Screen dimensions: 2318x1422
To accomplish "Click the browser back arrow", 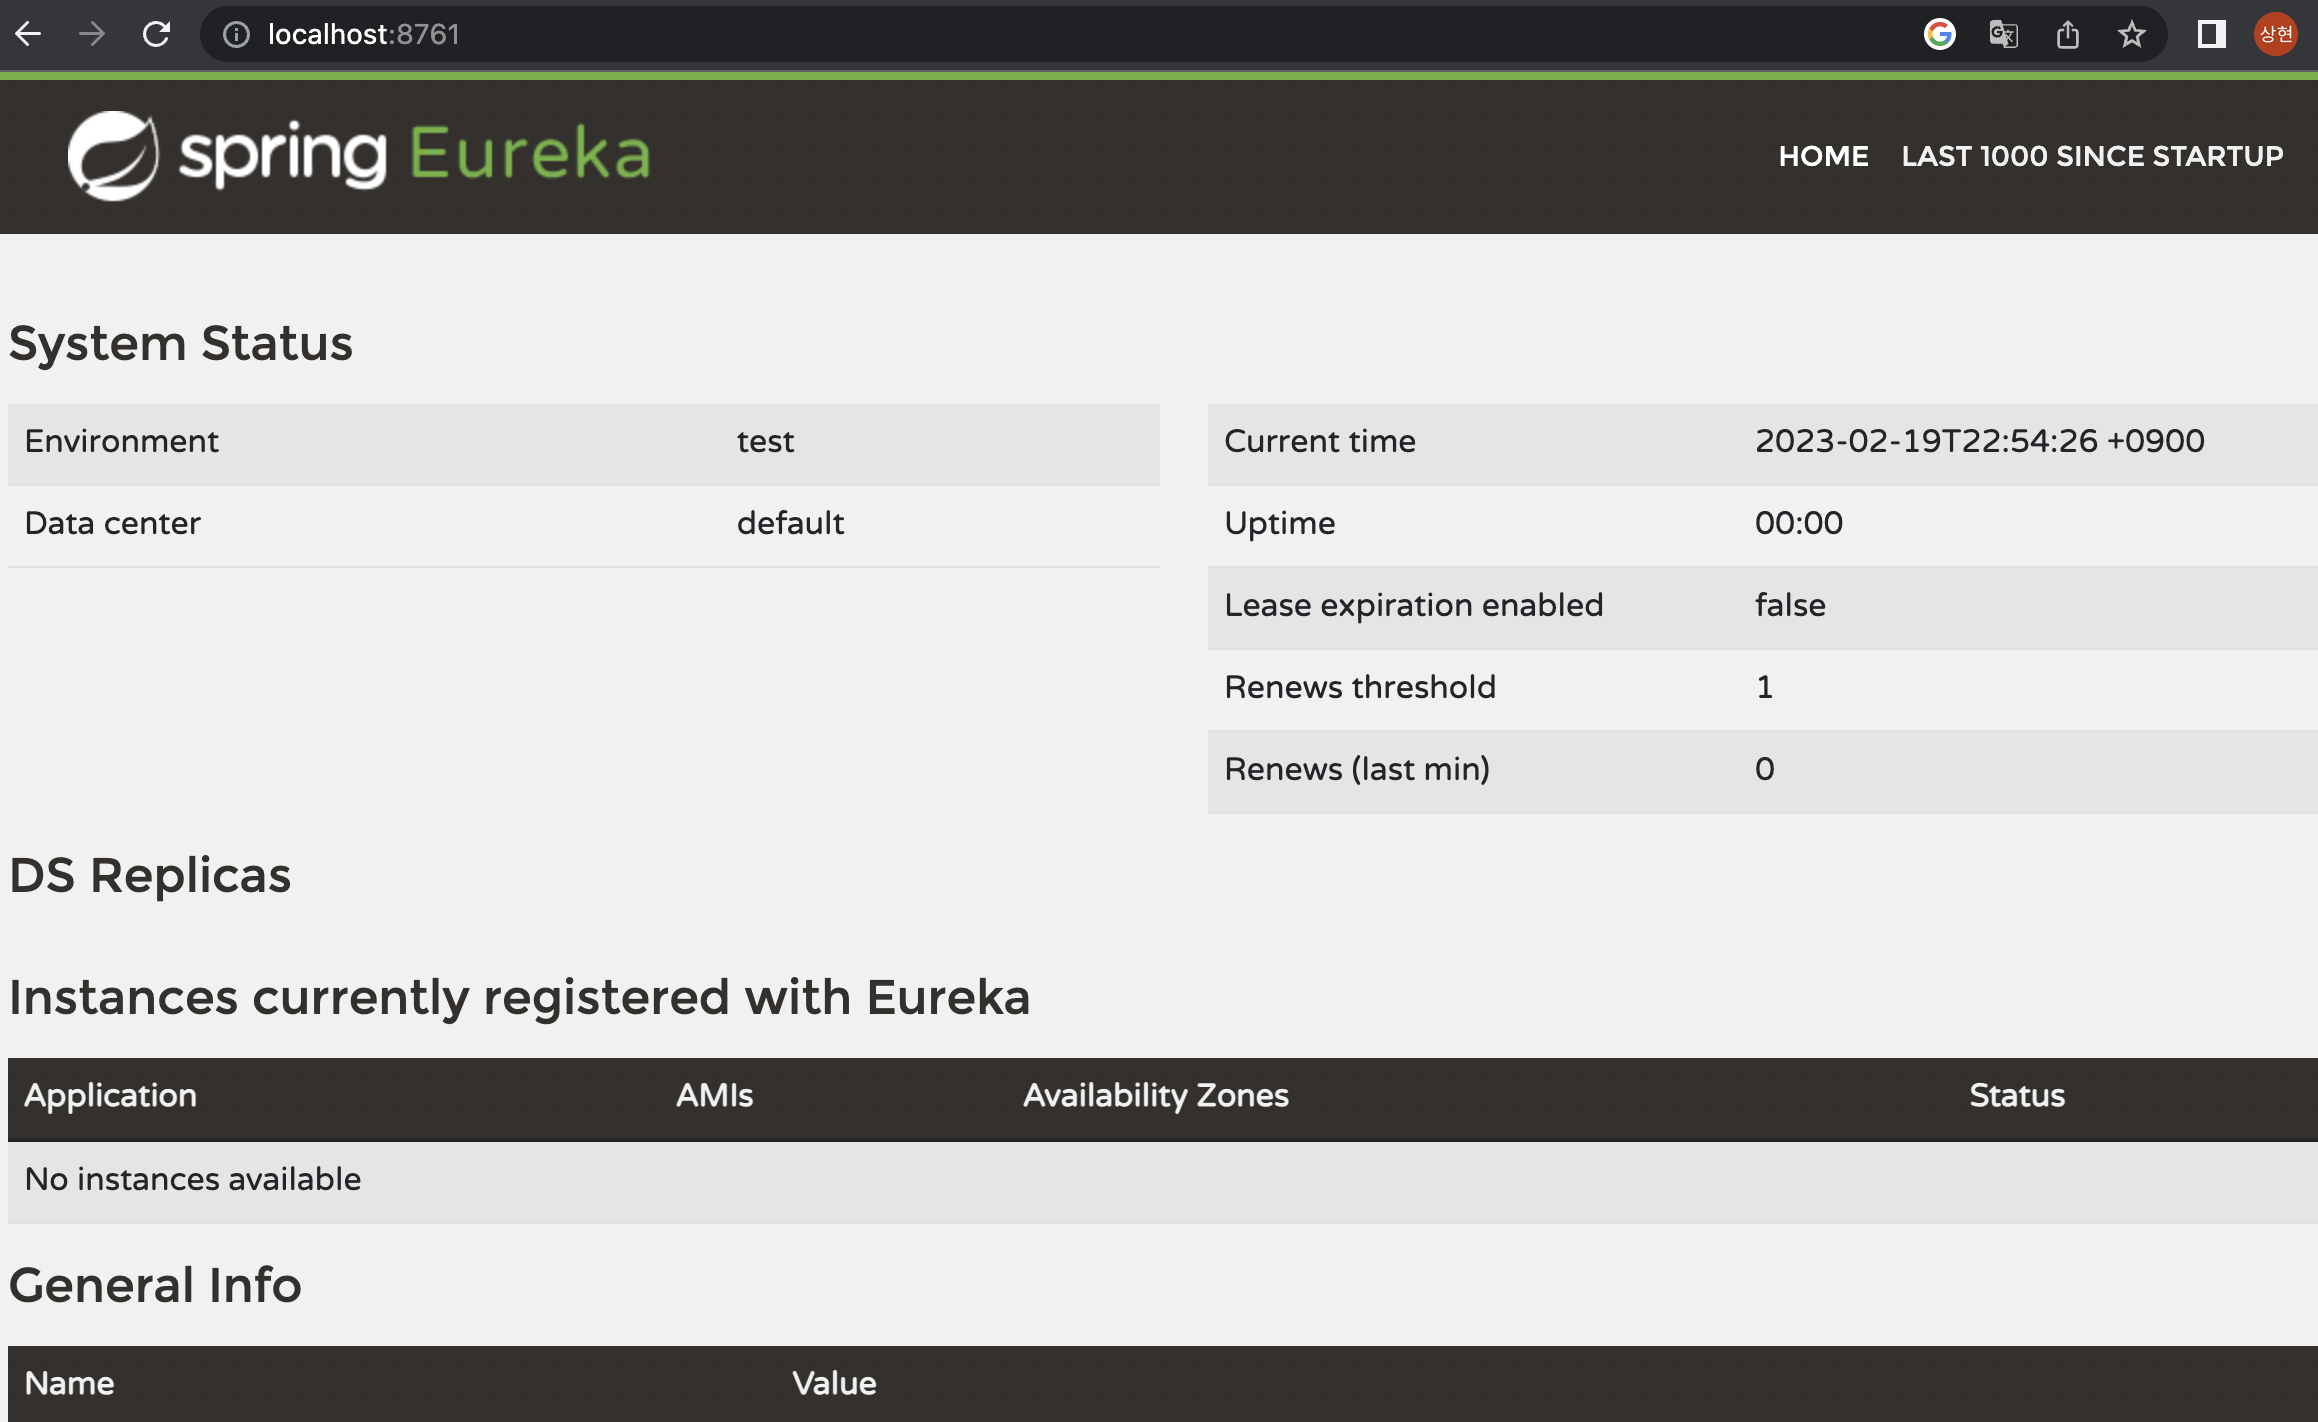I will tap(29, 35).
